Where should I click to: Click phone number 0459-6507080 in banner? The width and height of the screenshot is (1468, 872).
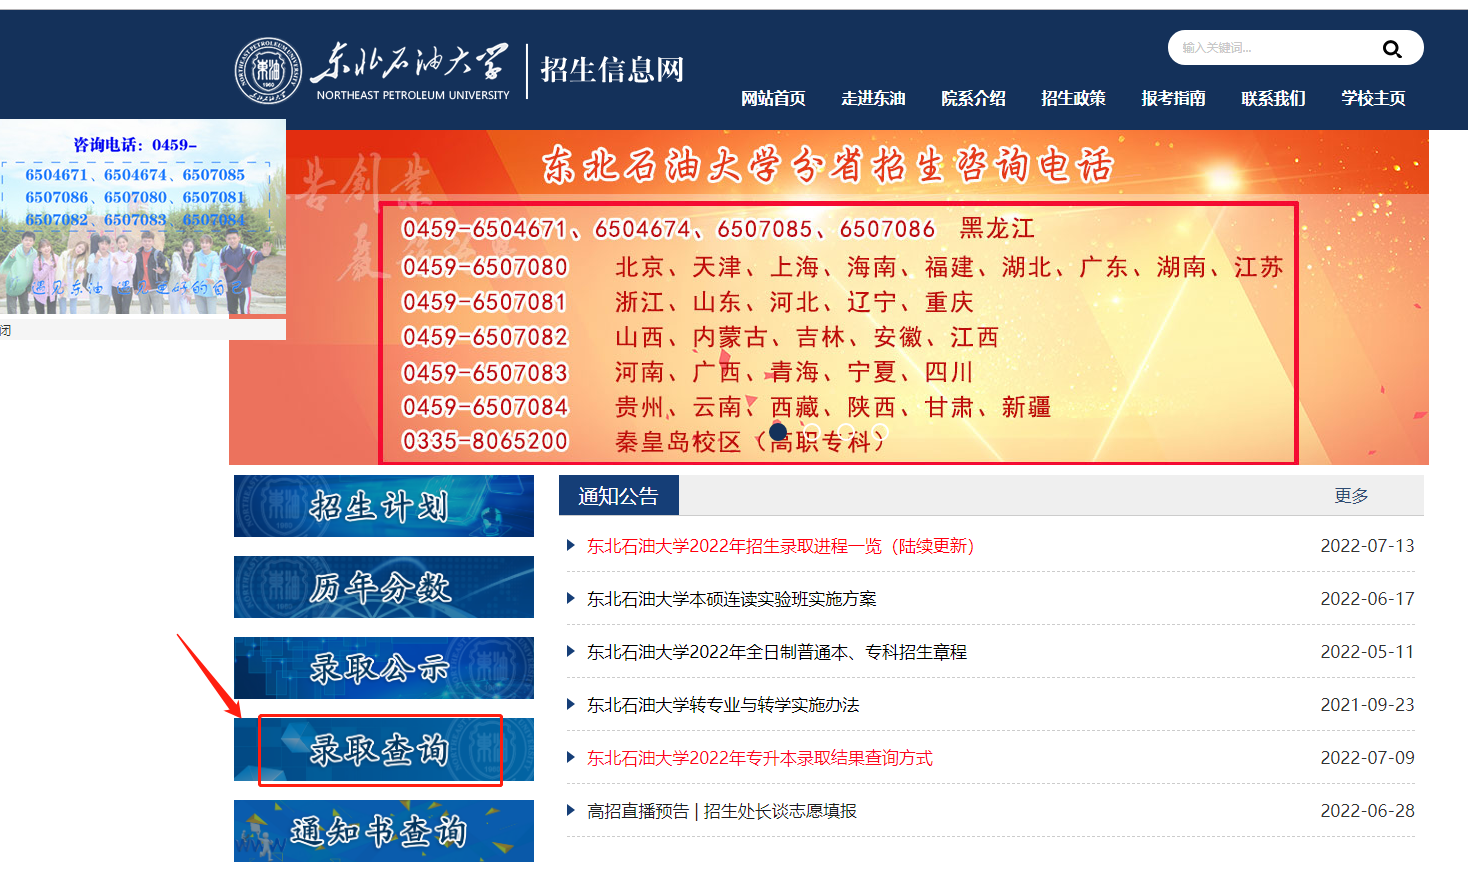[485, 267]
